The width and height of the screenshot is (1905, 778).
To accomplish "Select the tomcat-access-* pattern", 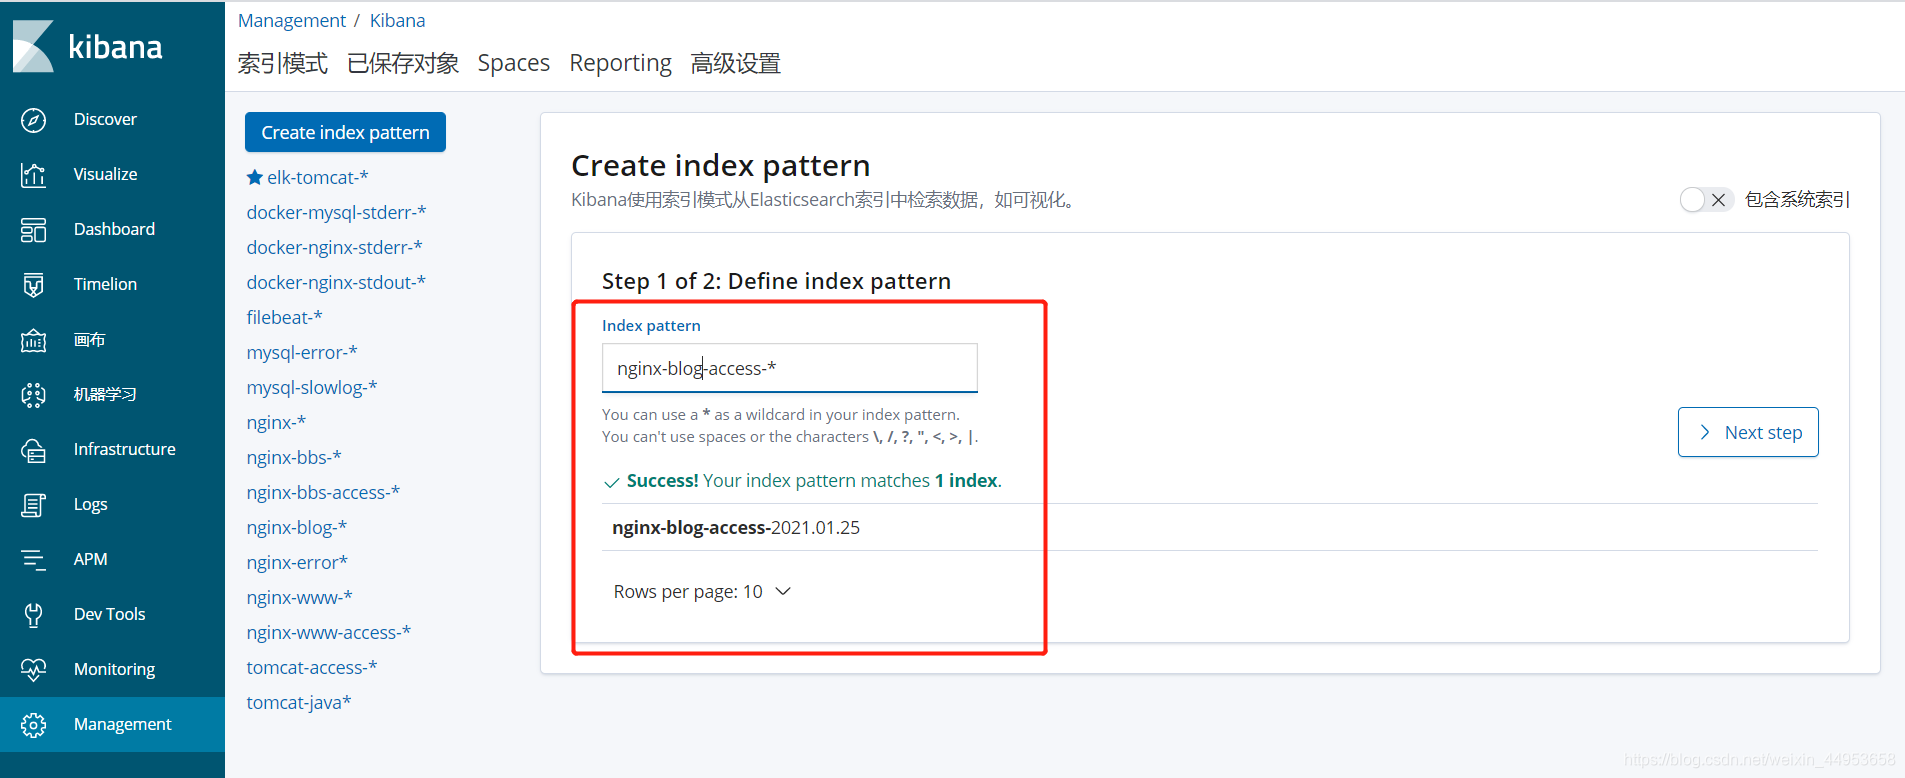I will pyautogui.click(x=312, y=667).
